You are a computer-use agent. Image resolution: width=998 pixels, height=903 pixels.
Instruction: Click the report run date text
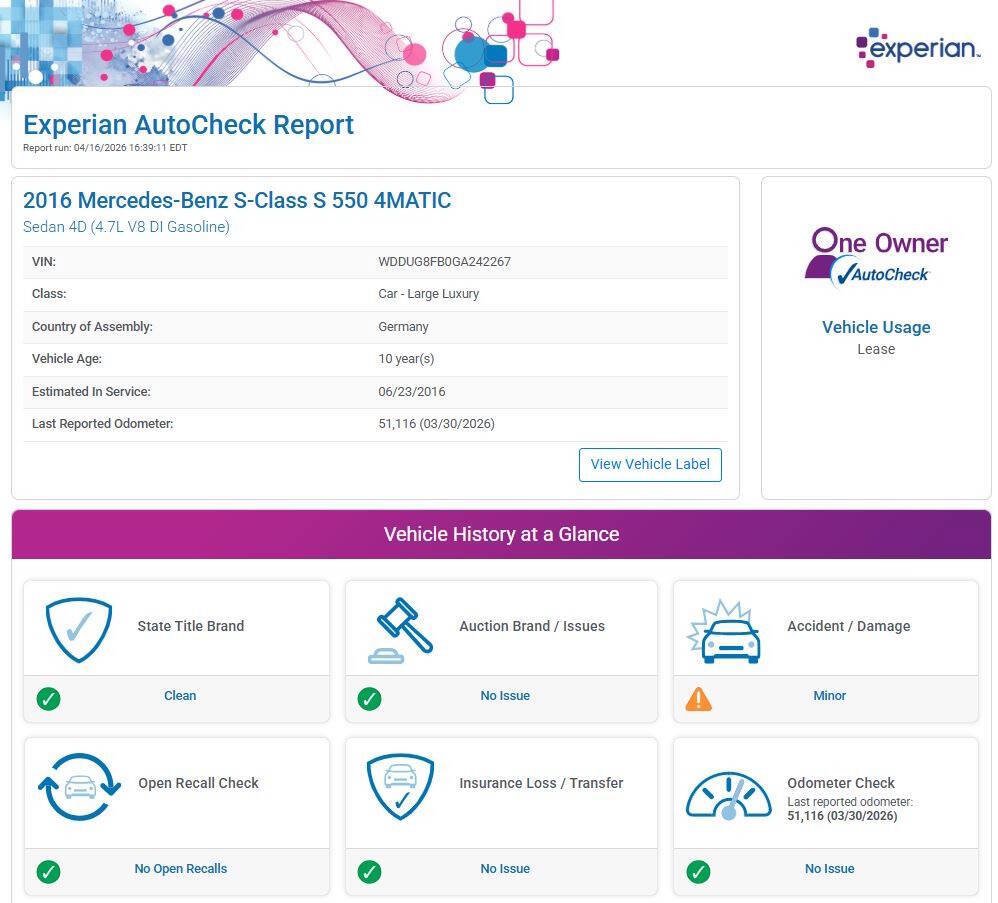105,148
